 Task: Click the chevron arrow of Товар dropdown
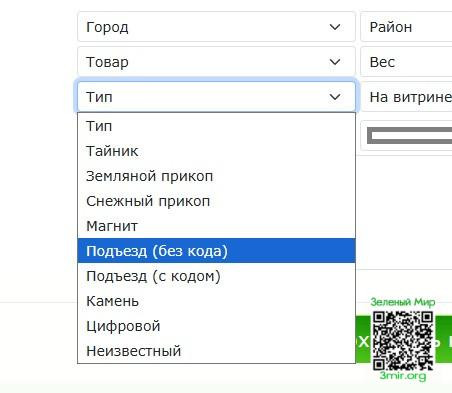[x=335, y=62]
